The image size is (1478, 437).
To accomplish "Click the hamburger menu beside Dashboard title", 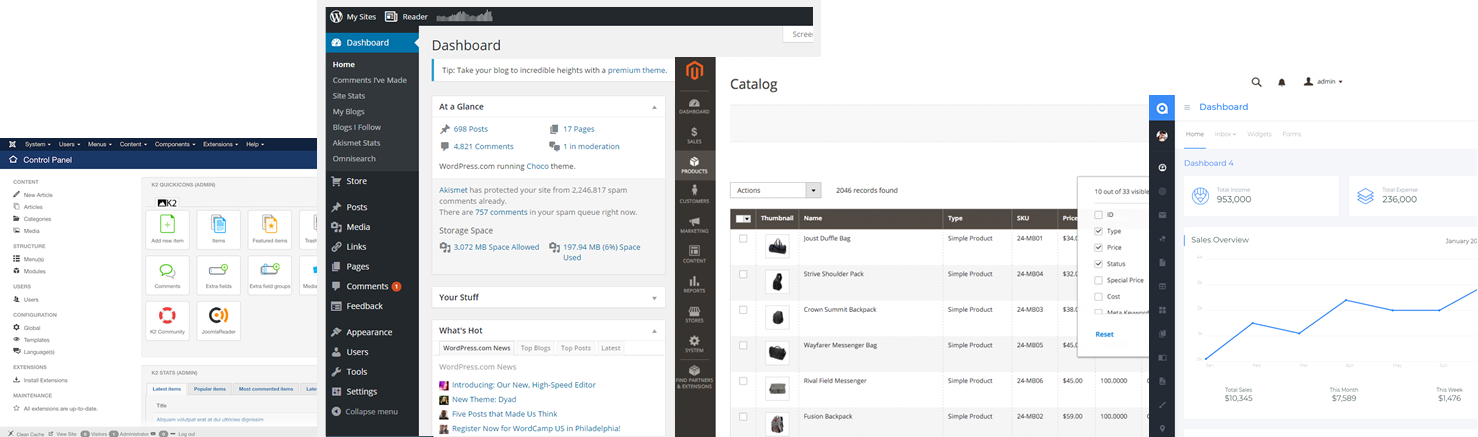I will [1187, 107].
